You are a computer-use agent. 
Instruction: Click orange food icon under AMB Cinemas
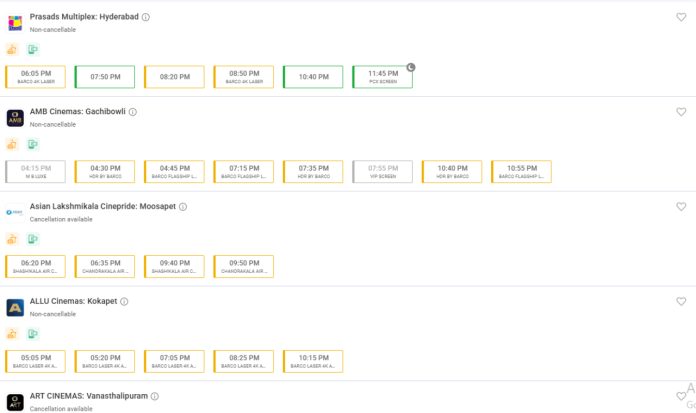12,144
